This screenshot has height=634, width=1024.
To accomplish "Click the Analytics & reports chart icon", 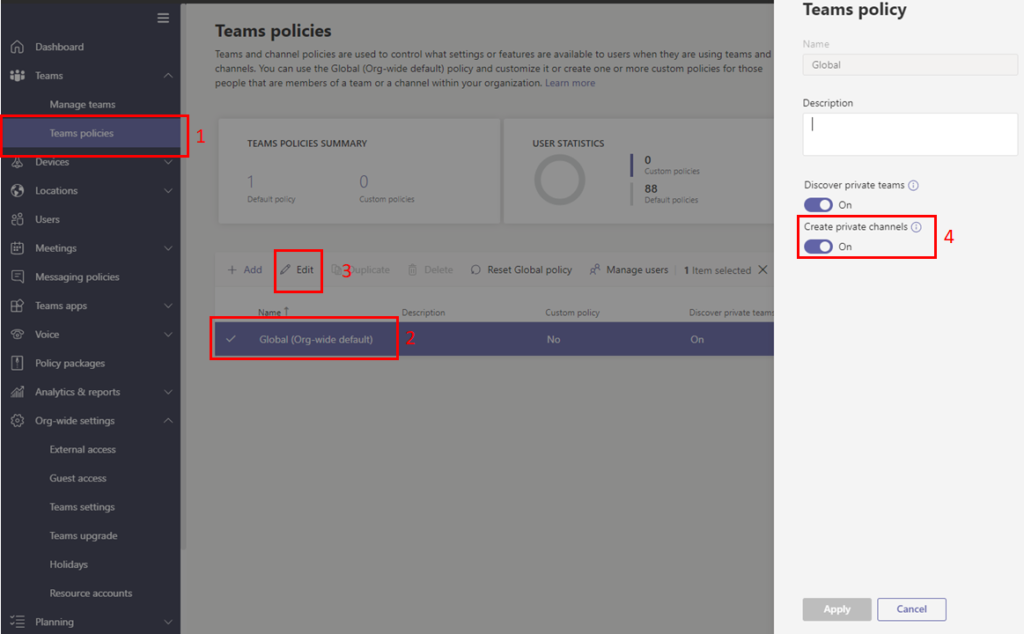I will click(x=18, y=391).
